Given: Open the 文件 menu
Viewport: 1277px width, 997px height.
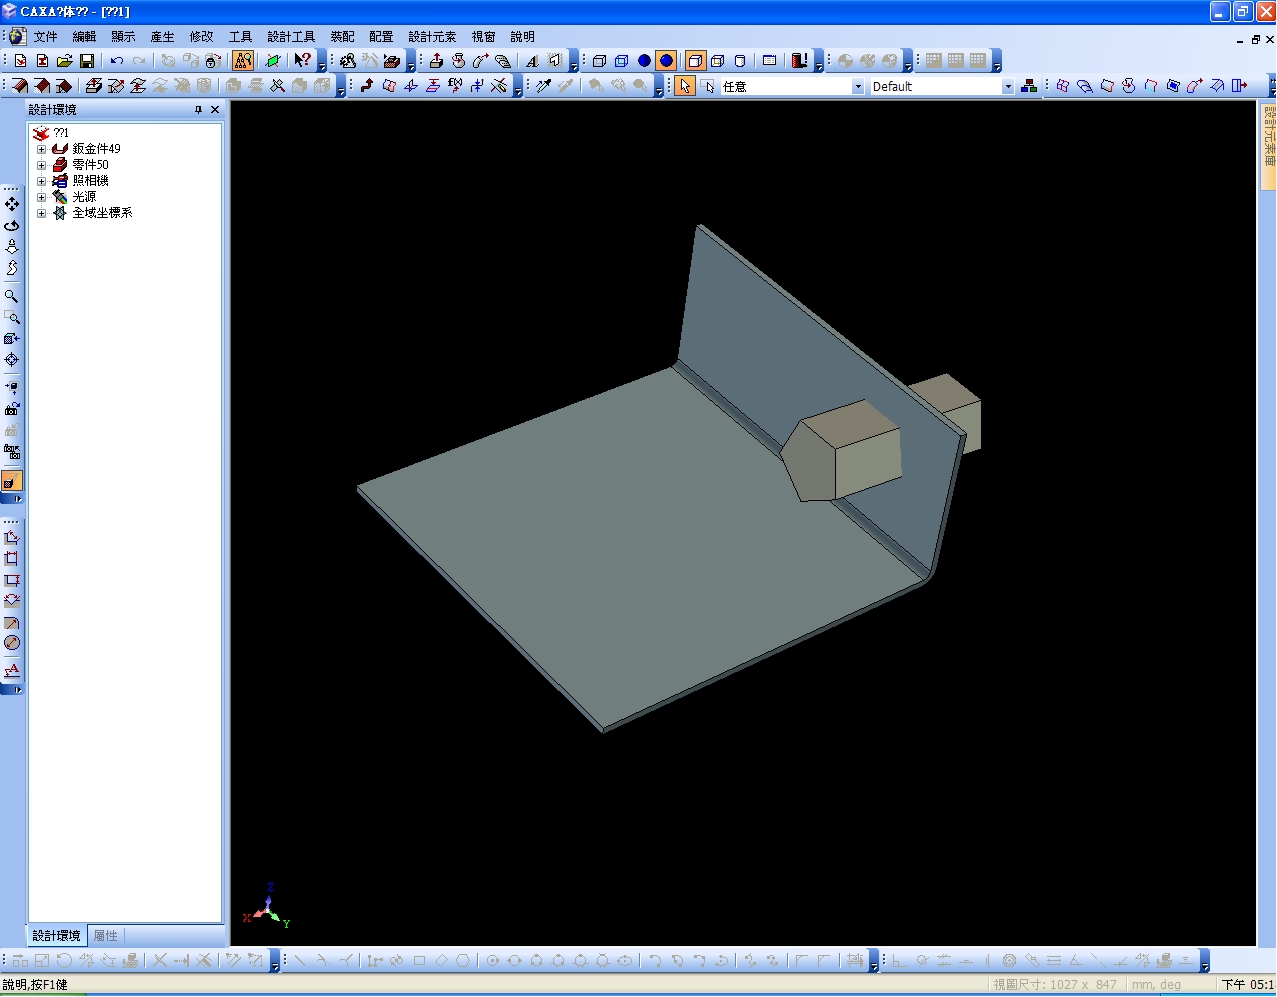Looking at the screenshot, I should click(x=46, y=37).
